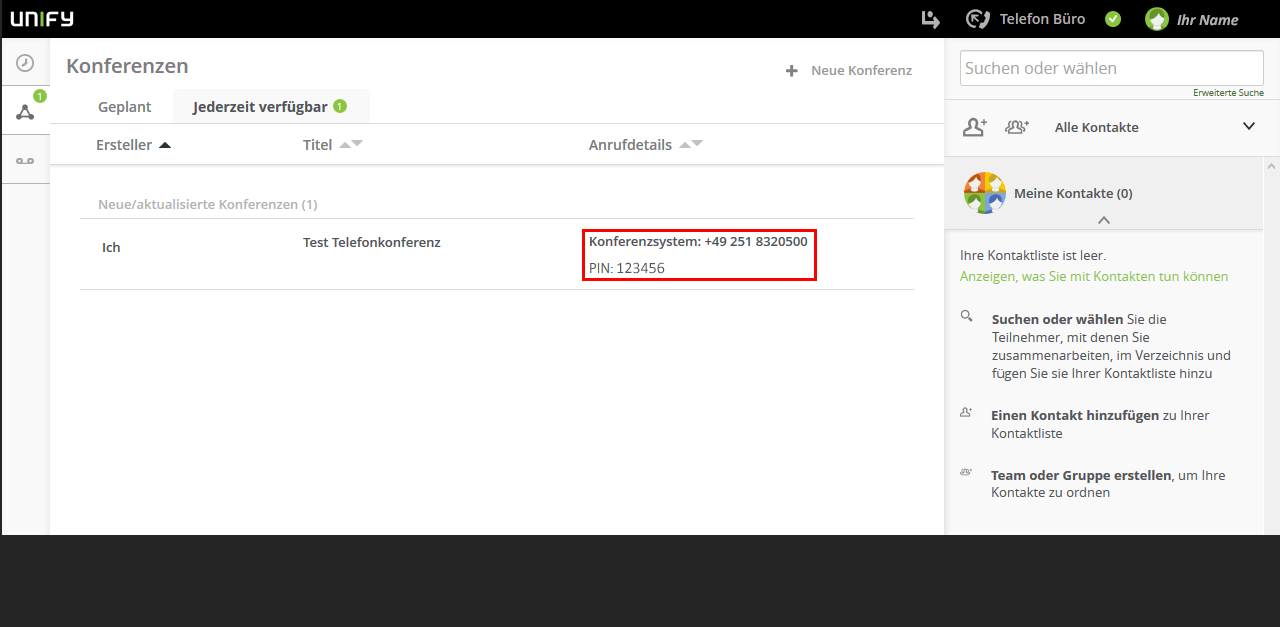The width and height of the screenshot is (1280, 627).
Task: Open the call history clock icon
Action: (25, 63)
